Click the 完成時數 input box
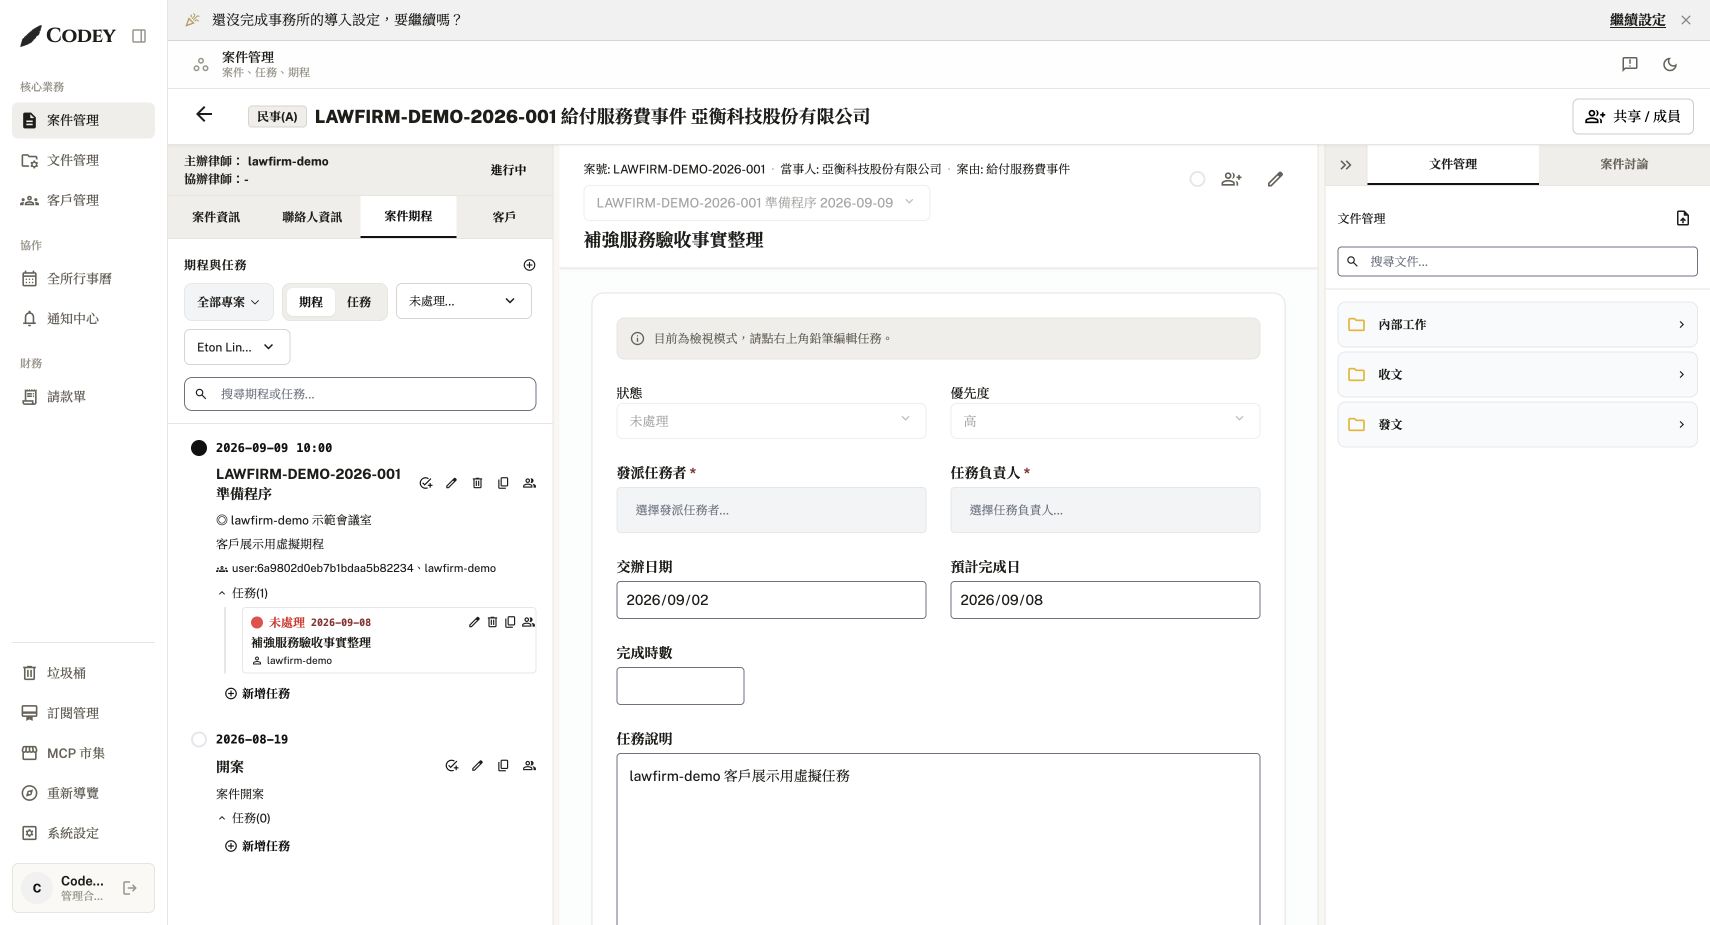 680,686
